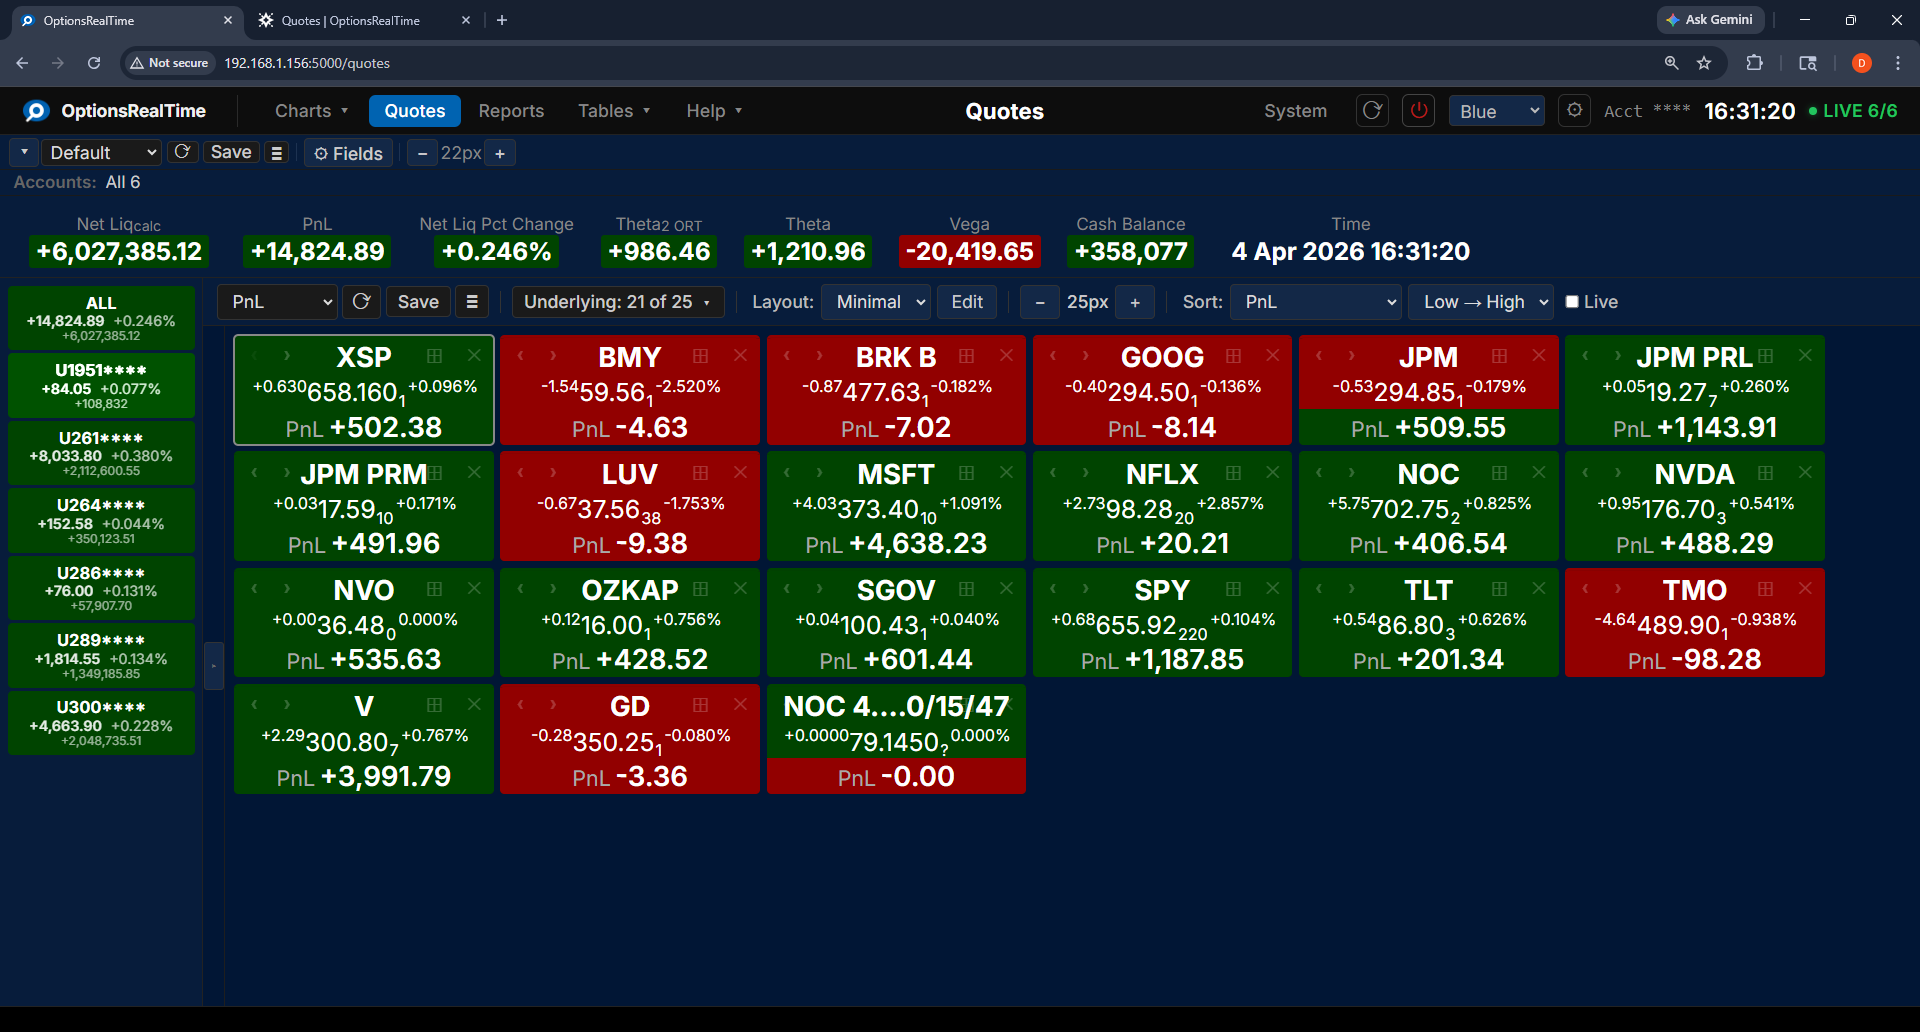Click the Vega value -20,419.65
The width and height of the screenshot is (1920, 1032).
tap(970, 251)
